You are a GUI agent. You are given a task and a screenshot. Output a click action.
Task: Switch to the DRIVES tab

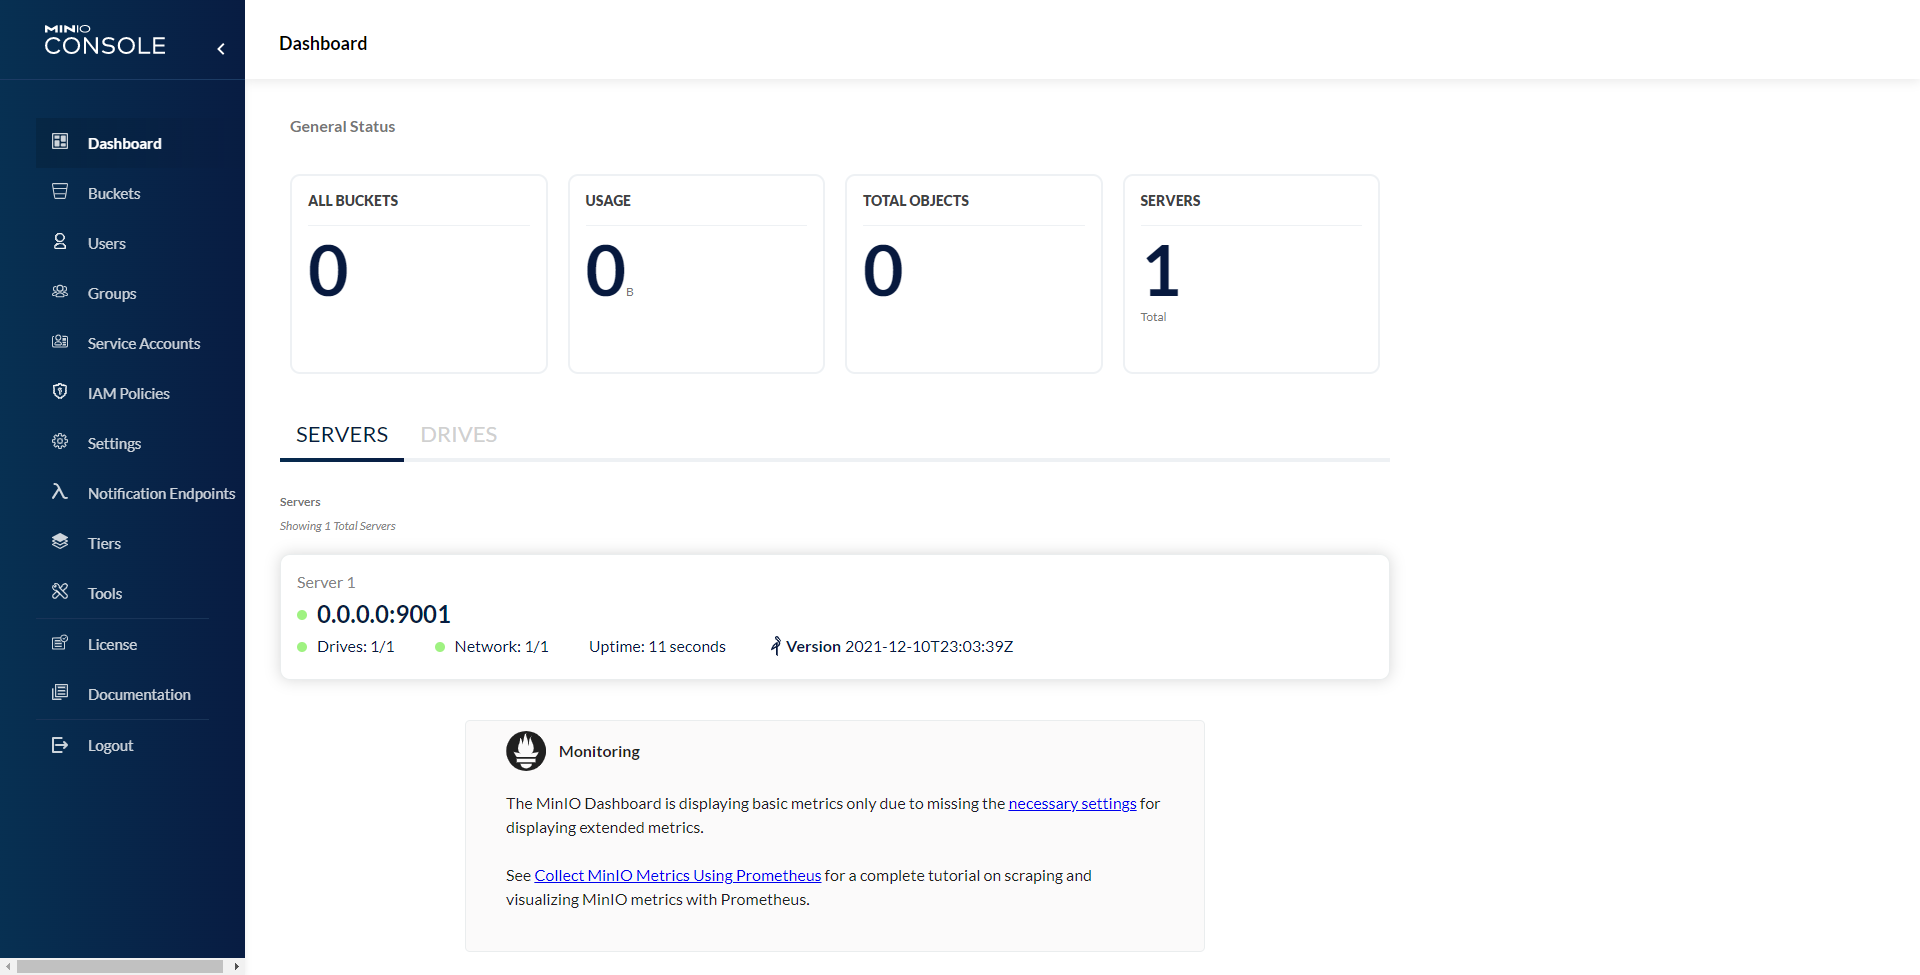pyautogui.click(x=459, y=435)
